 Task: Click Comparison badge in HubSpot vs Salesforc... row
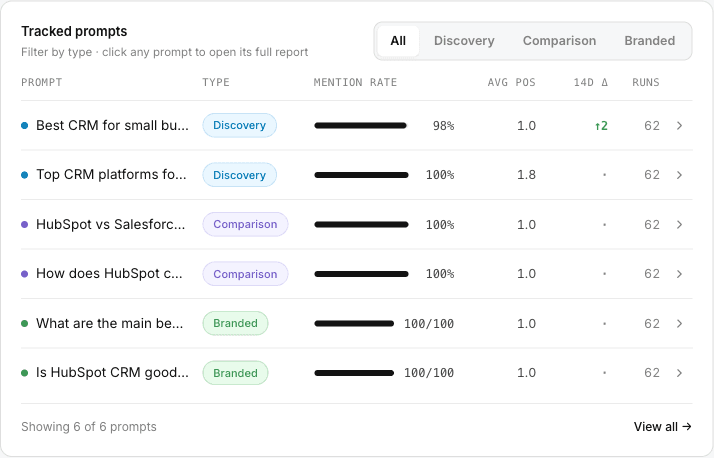245,224
